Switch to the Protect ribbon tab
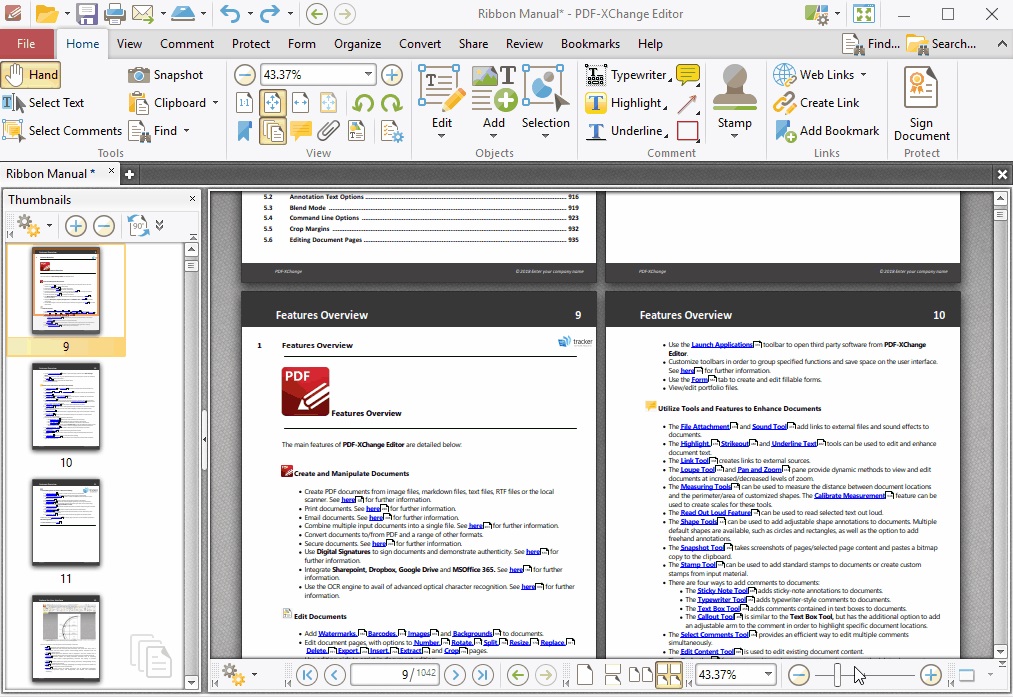 pos(251,43)
